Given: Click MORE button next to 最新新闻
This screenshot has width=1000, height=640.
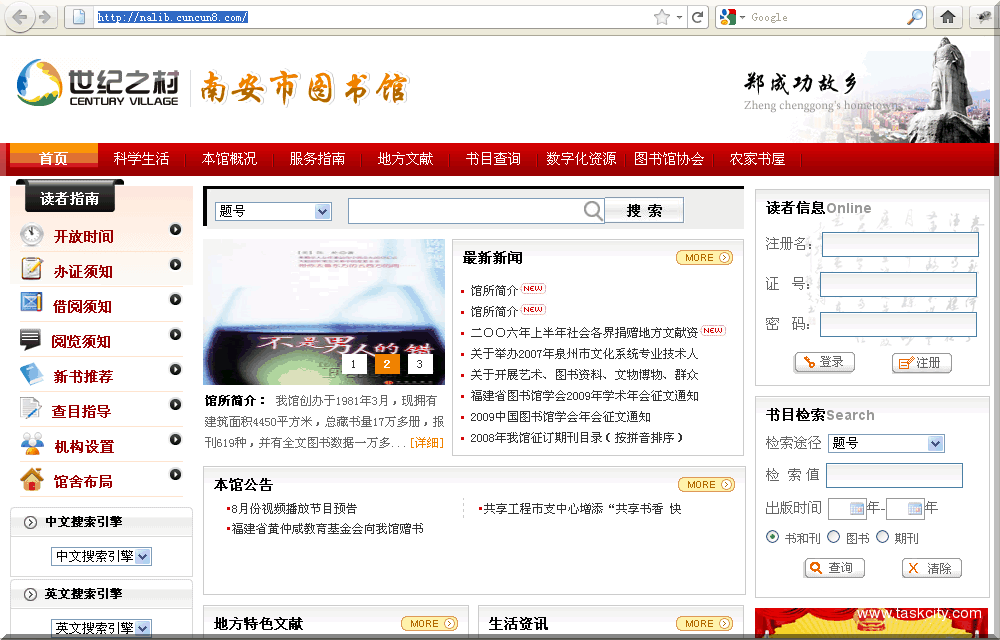Looking at the screenshot, I should (x=704, y=258).
